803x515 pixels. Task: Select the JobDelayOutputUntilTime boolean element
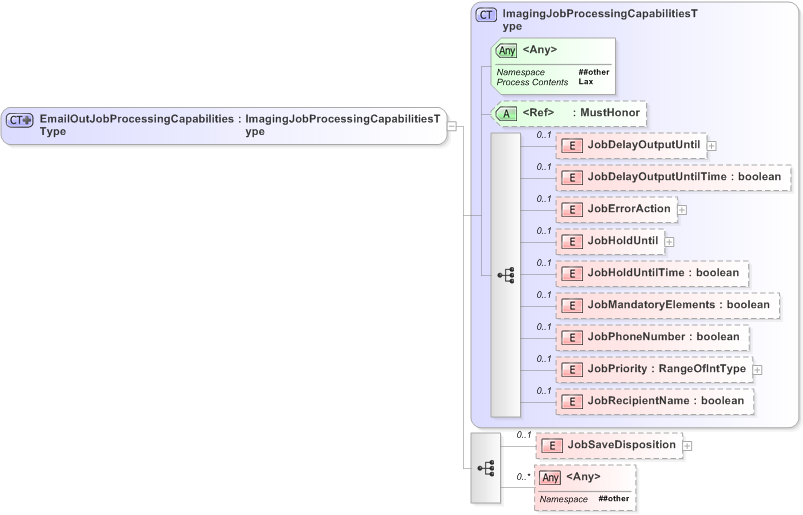click(683, 177)
